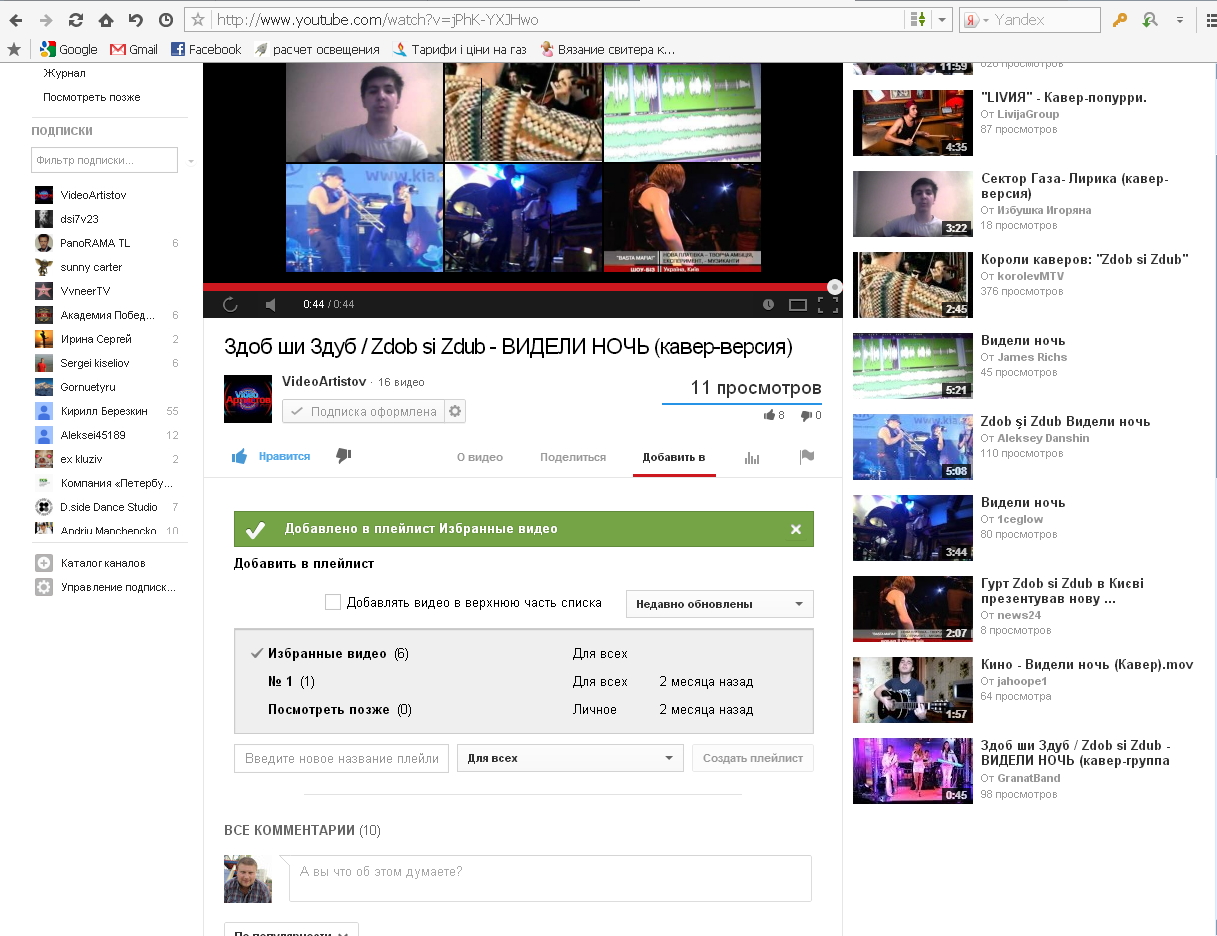Dismiss the green added-to-playlist notification
This screenshot has height=936, width=1217.
796,529
